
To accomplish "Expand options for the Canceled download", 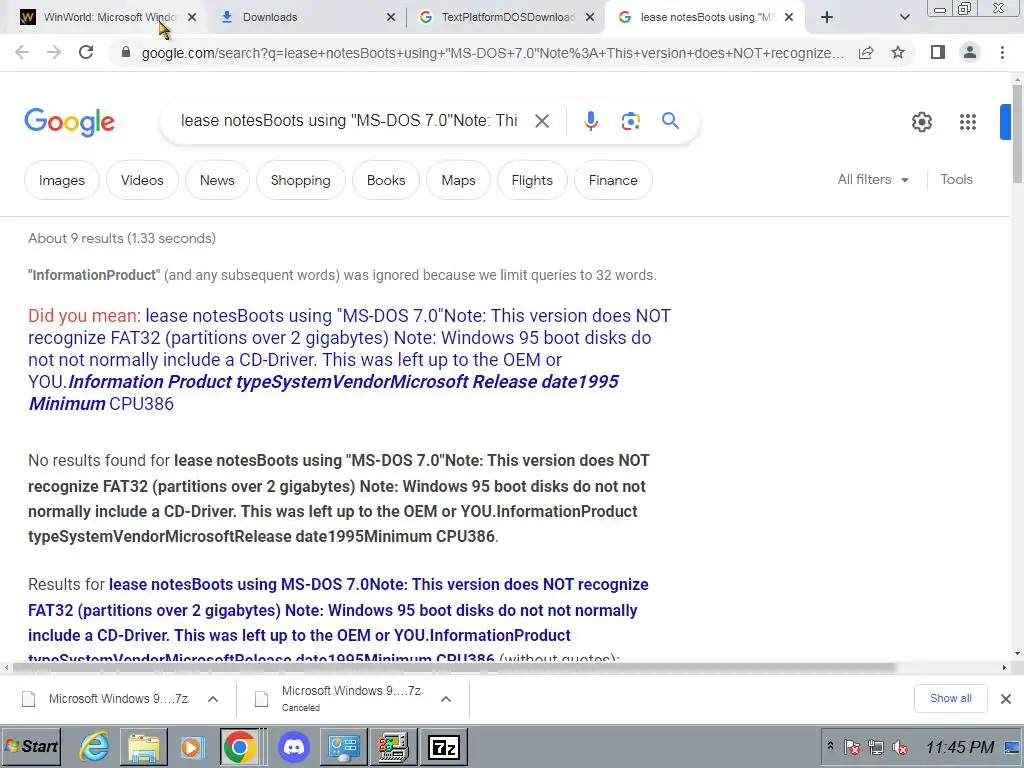I will click(x=446, y=699).
